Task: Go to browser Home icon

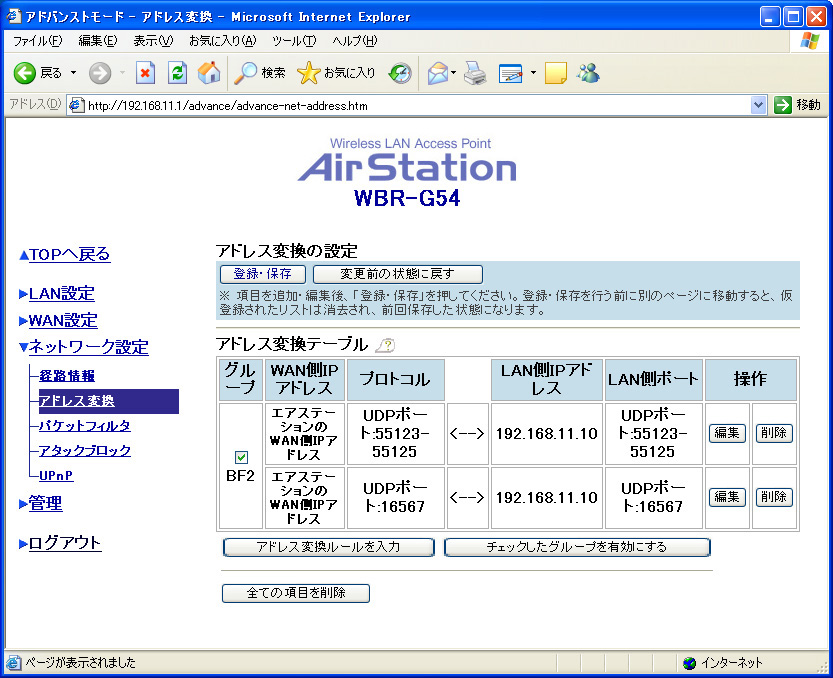Action: coord(209,73)
